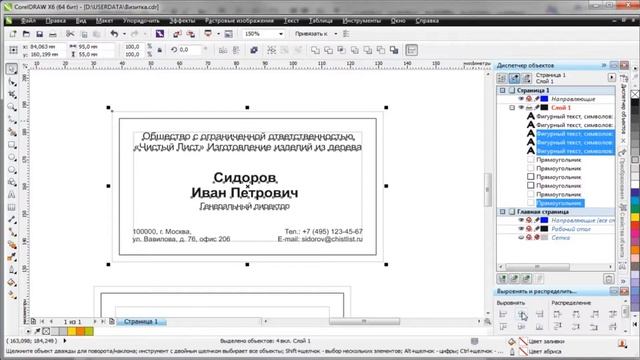Select the Zoom tool in the toolbox
640x360 pixels.
click(12, 107)
